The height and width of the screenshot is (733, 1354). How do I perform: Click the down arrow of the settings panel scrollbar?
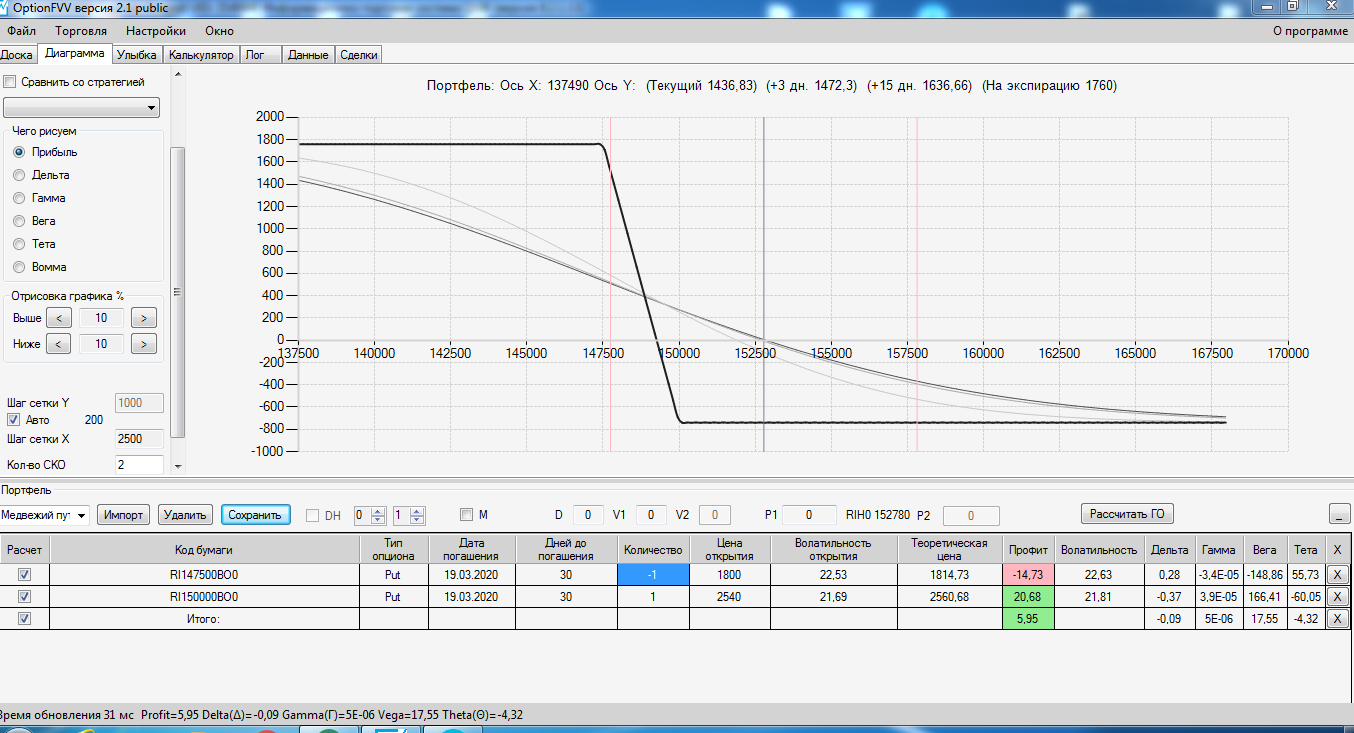(178, 466)
